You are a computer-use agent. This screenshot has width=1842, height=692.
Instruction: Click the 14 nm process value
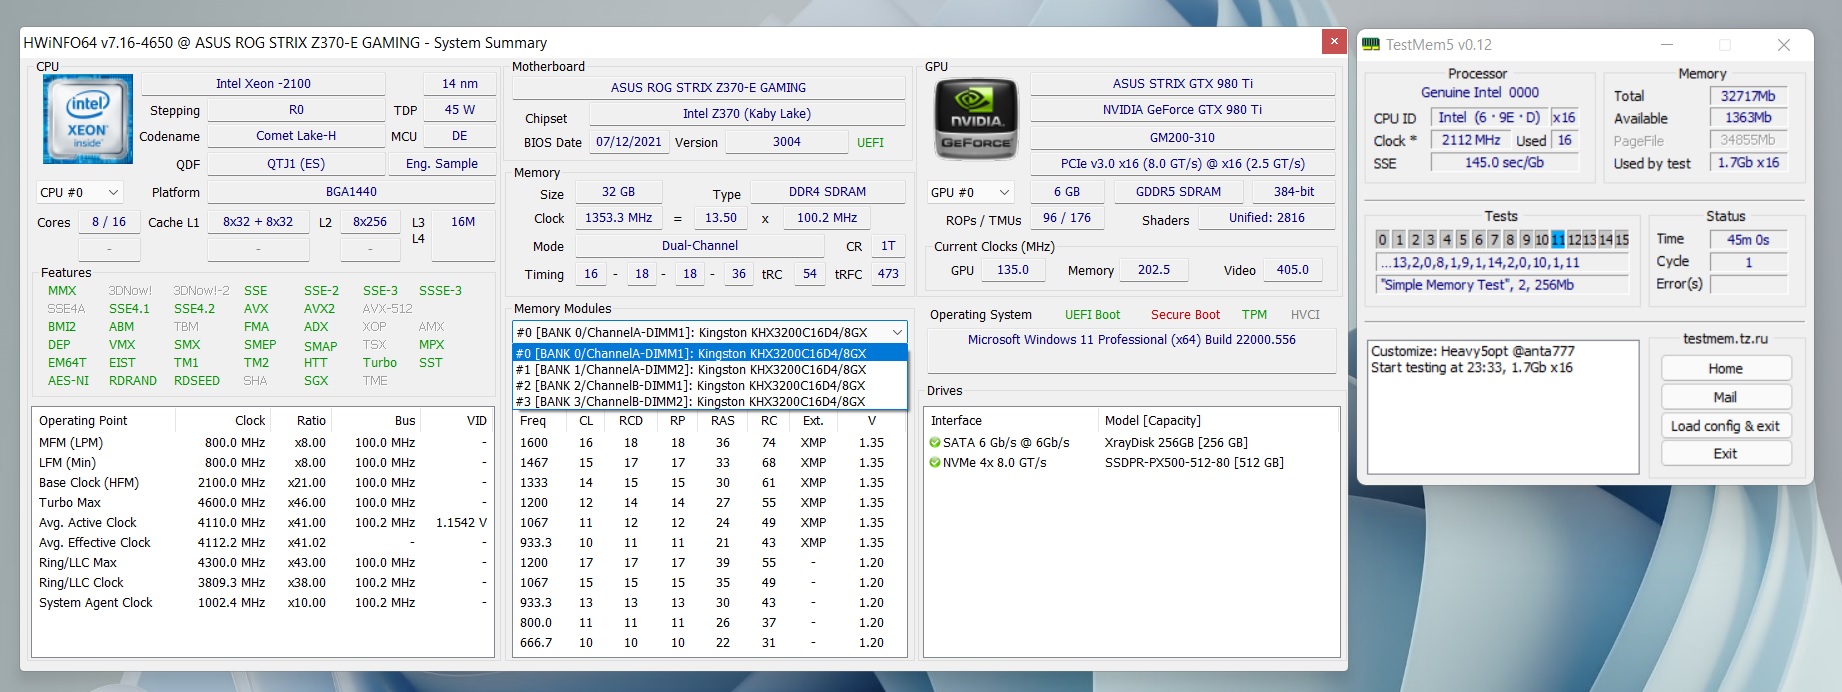pyautogui.click(x=460, y=84)
